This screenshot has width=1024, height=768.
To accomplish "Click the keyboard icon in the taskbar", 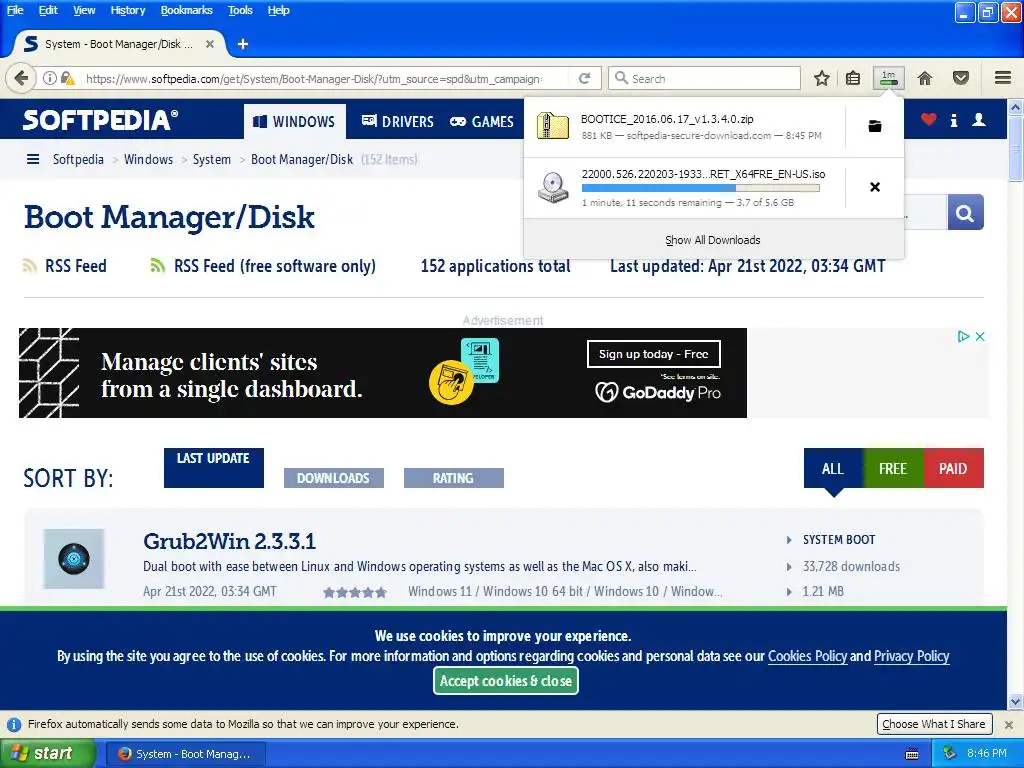I will 912,754.
